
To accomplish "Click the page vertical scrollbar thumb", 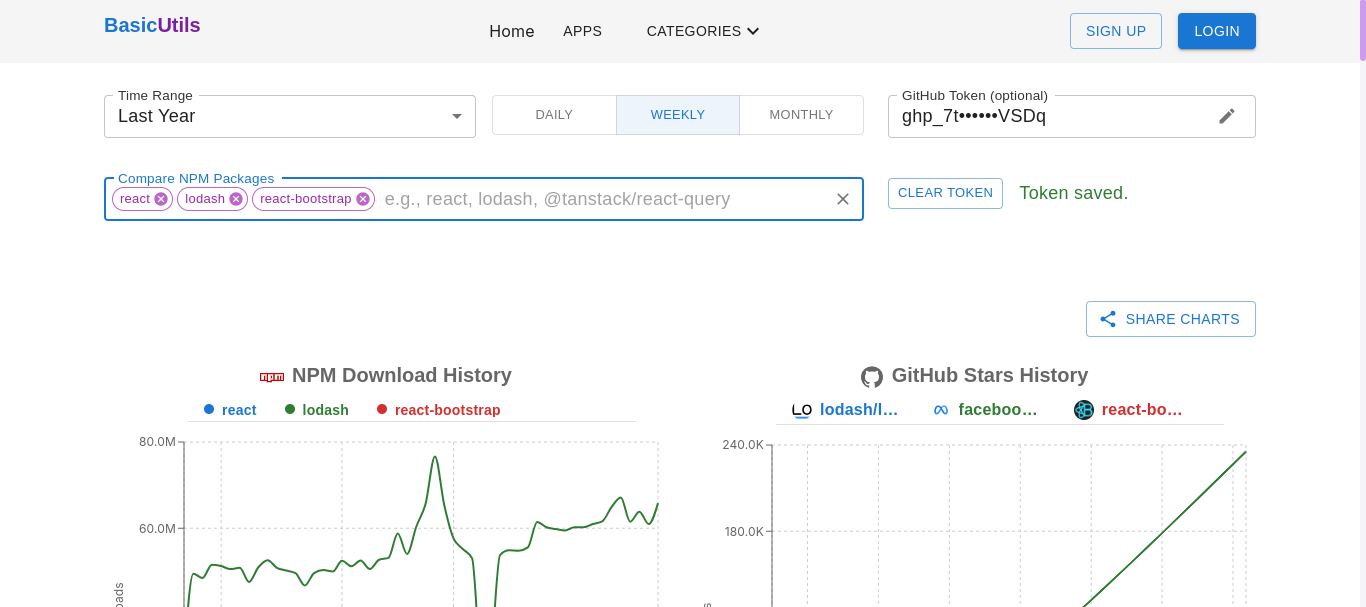I will (x=1362, y=31).
